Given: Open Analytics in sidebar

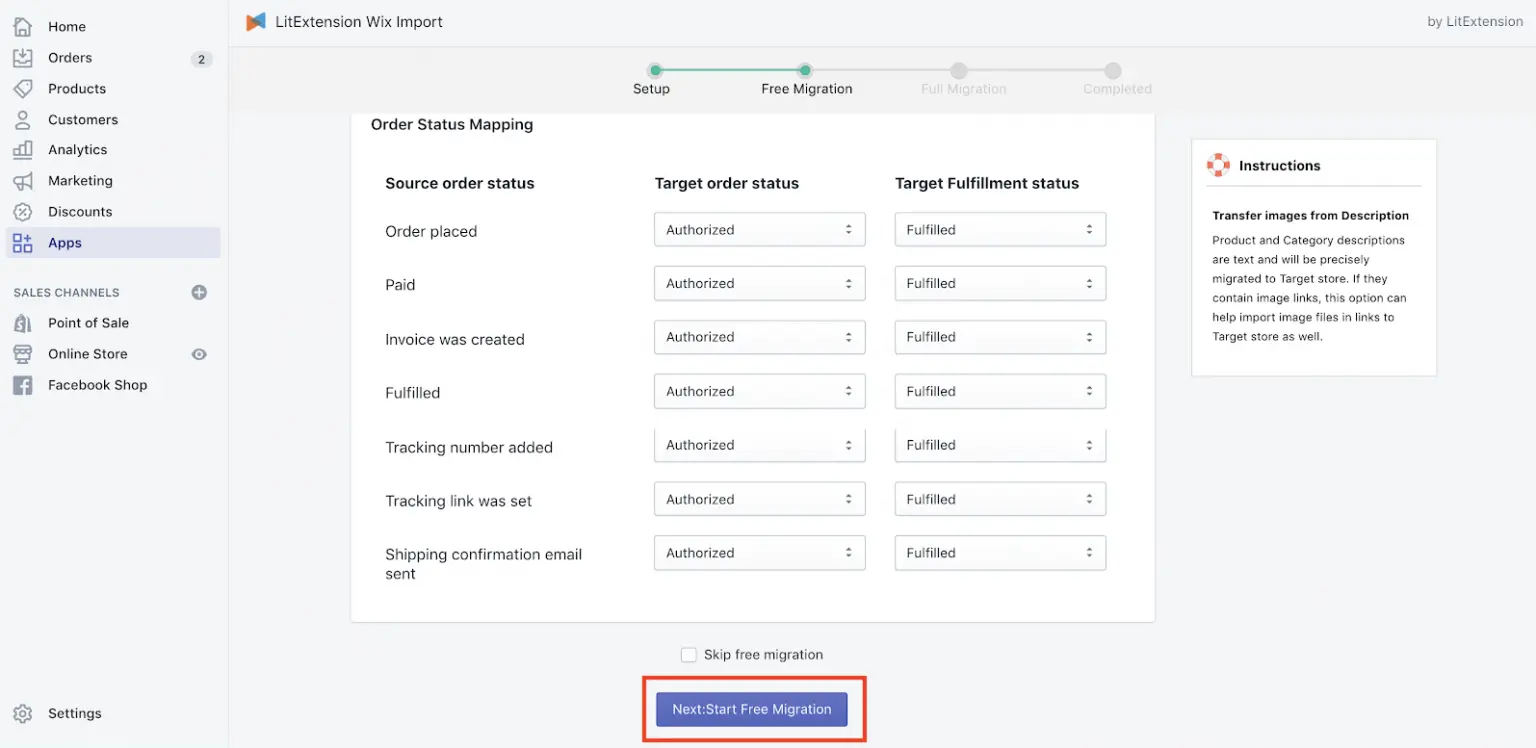Looking at the screenshot, I should (78, 150).
